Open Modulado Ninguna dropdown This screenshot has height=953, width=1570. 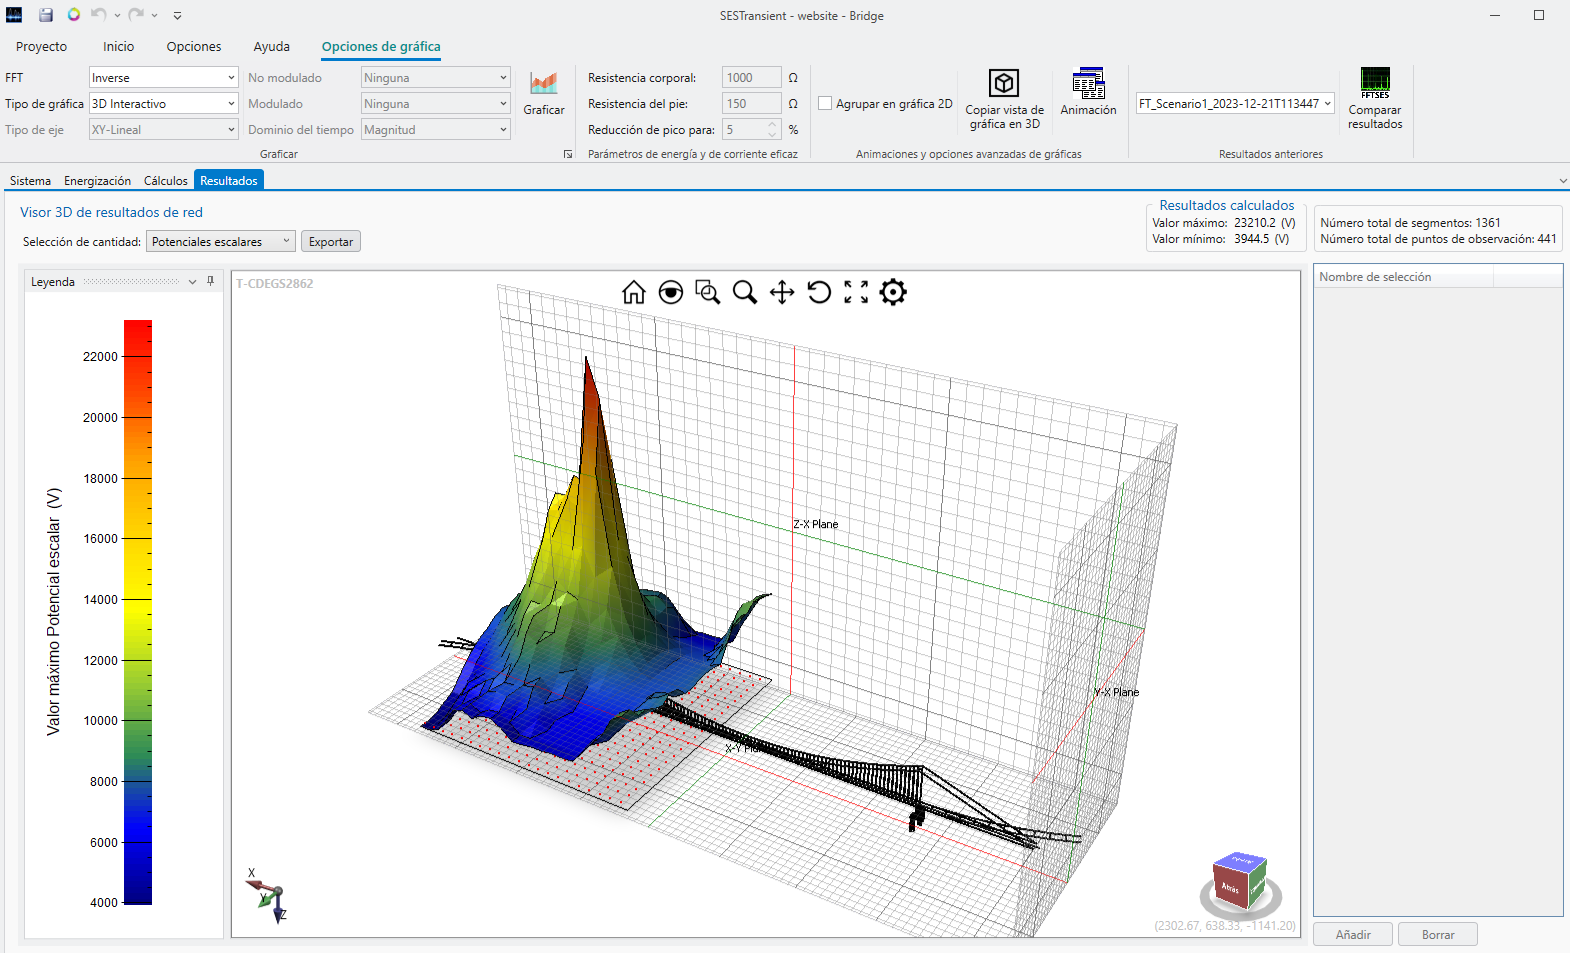point(436,103)
